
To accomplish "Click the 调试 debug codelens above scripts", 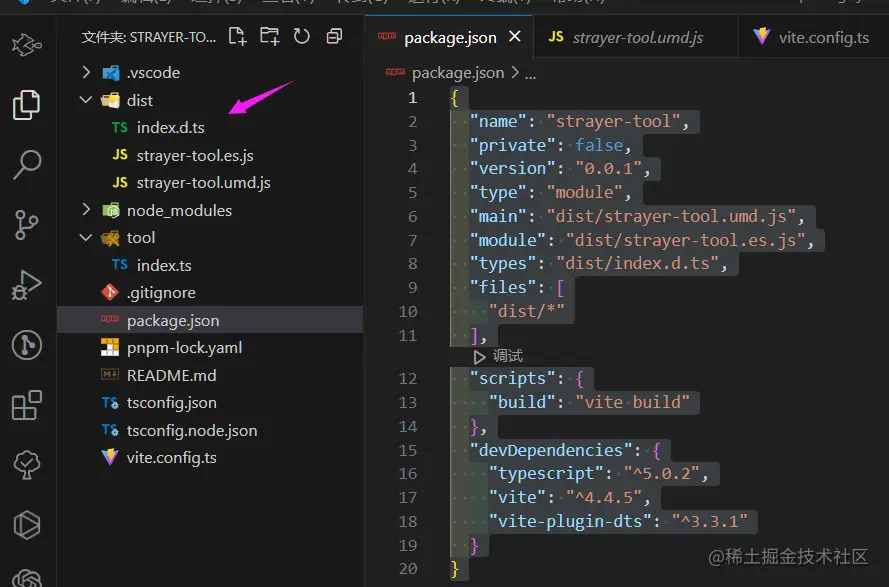I will coord(498,356).
